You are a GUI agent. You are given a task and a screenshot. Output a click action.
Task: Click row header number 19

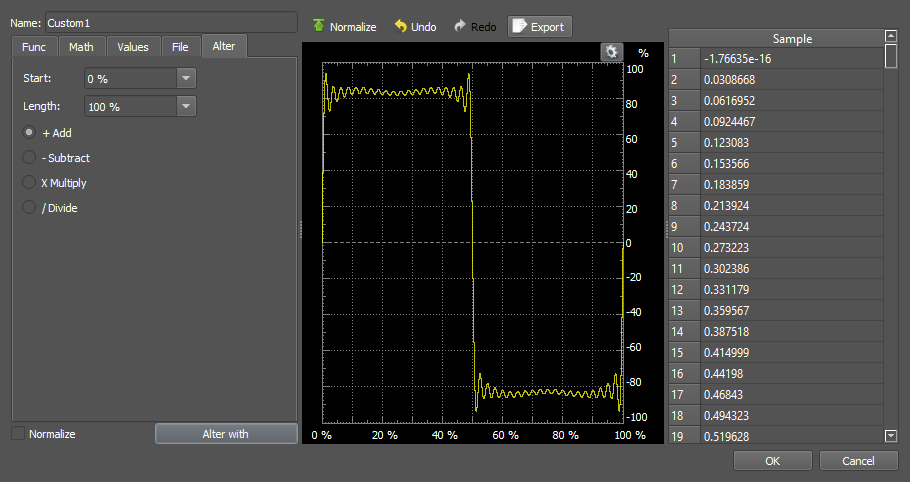pos(684,436)
